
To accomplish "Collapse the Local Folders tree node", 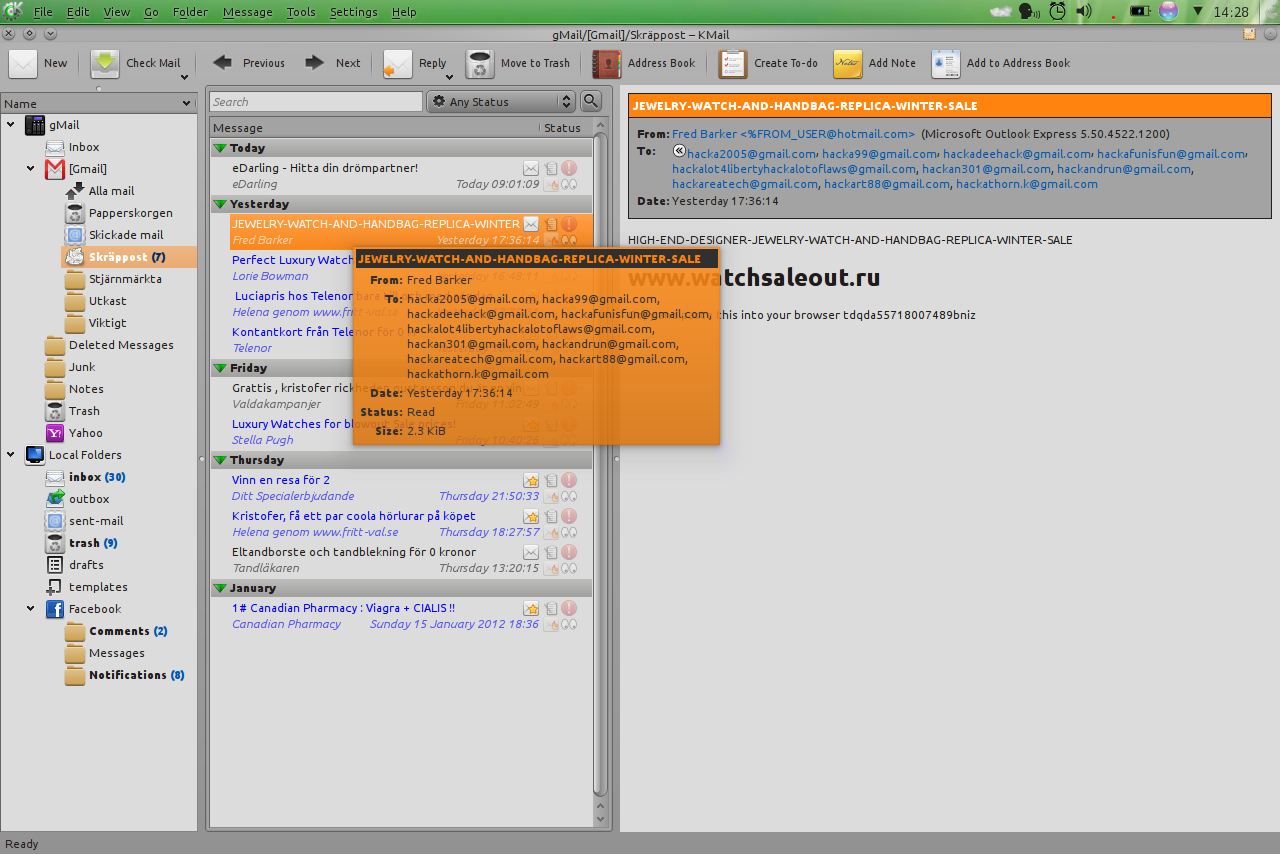I will (11, 455).
